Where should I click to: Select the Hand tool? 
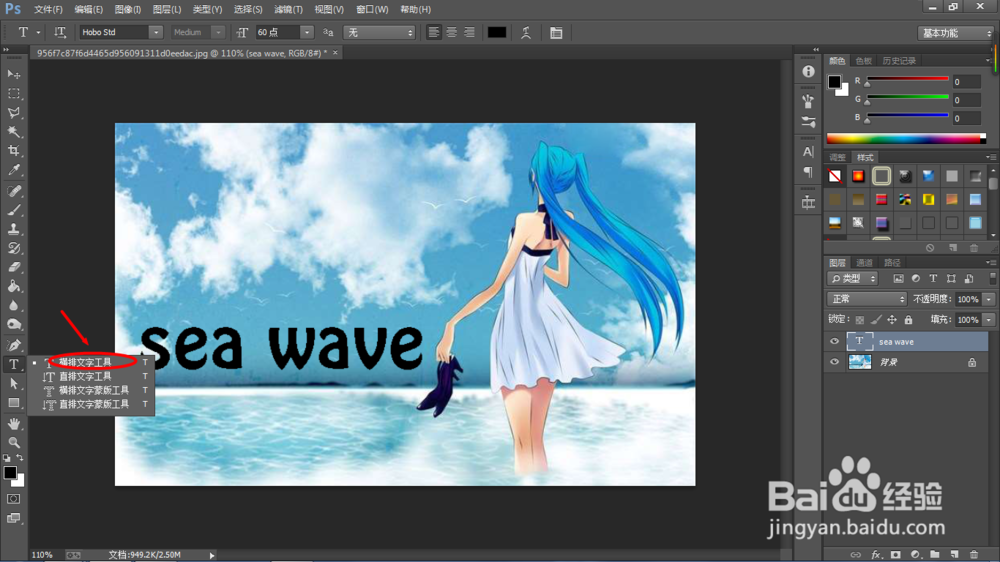pos(13,424)
